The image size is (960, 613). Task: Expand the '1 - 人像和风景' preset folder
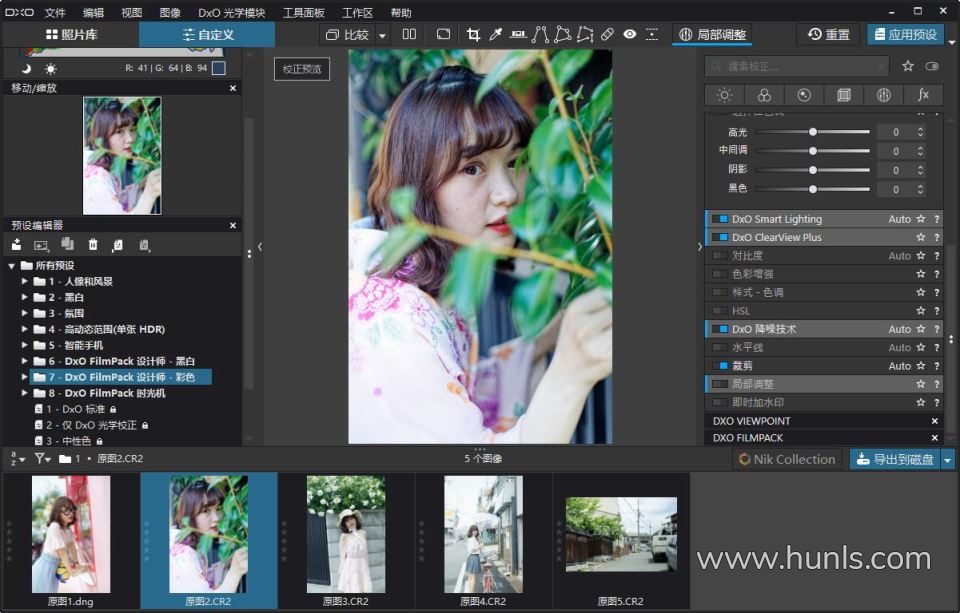(25, 282)
